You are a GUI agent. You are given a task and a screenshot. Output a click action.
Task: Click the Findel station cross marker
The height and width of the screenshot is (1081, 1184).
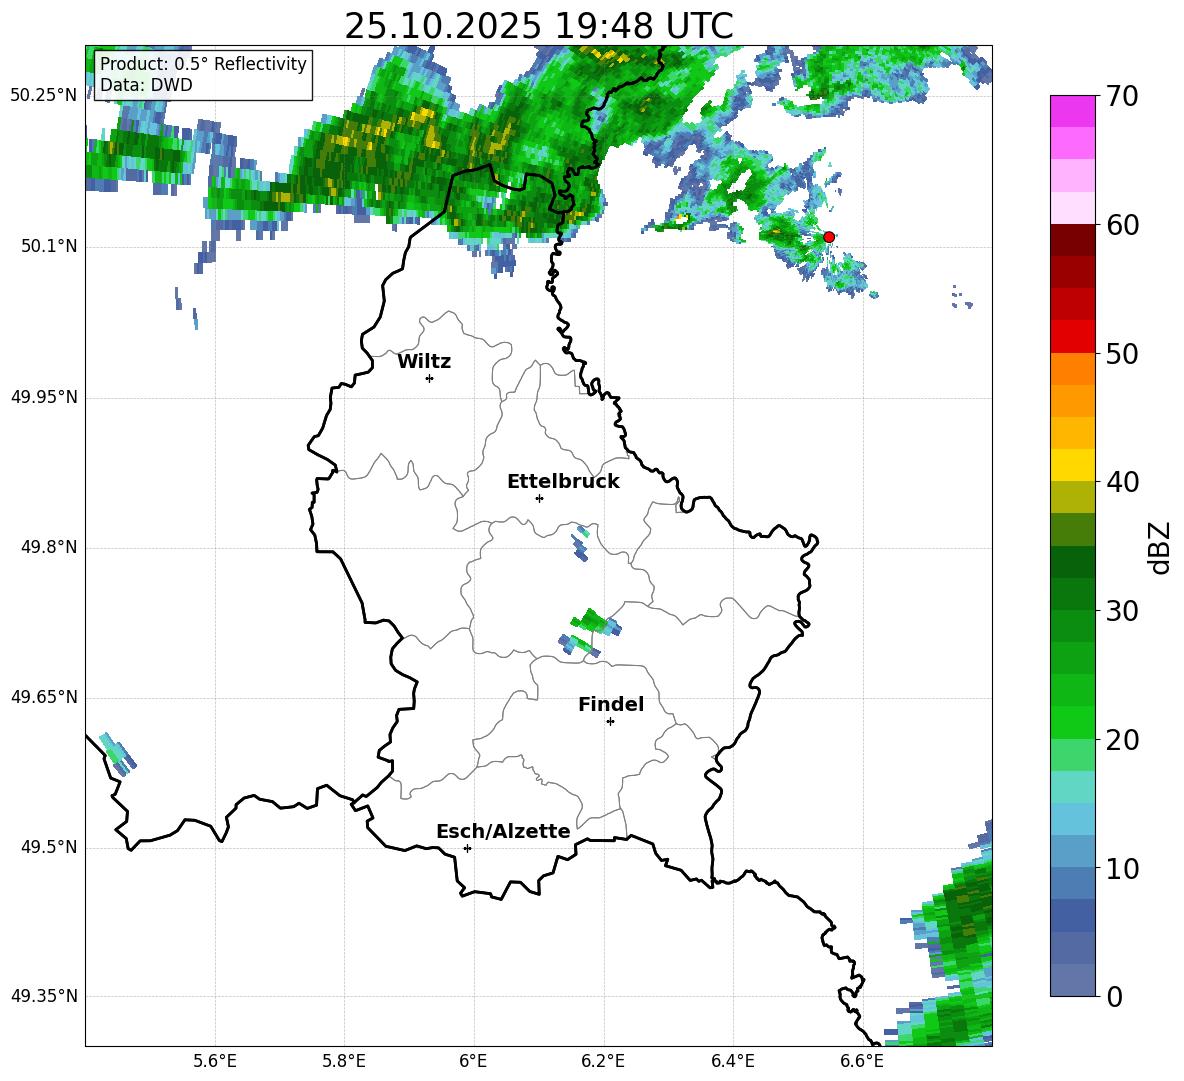click(x=610, y=722)
